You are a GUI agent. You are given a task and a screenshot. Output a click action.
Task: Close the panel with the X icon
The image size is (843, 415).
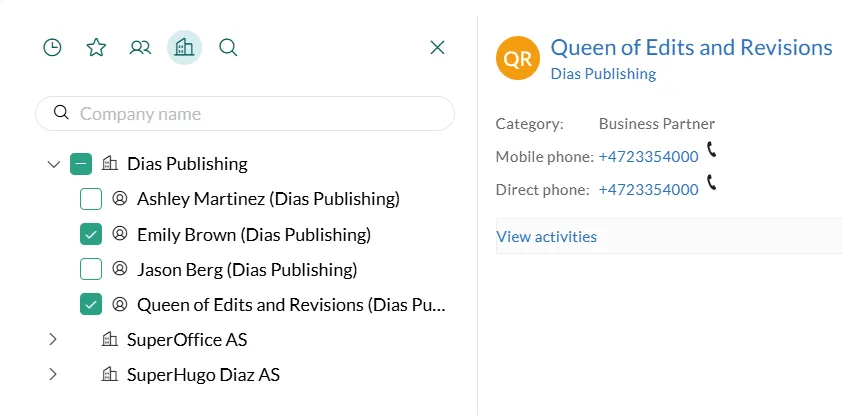[437, 47]
